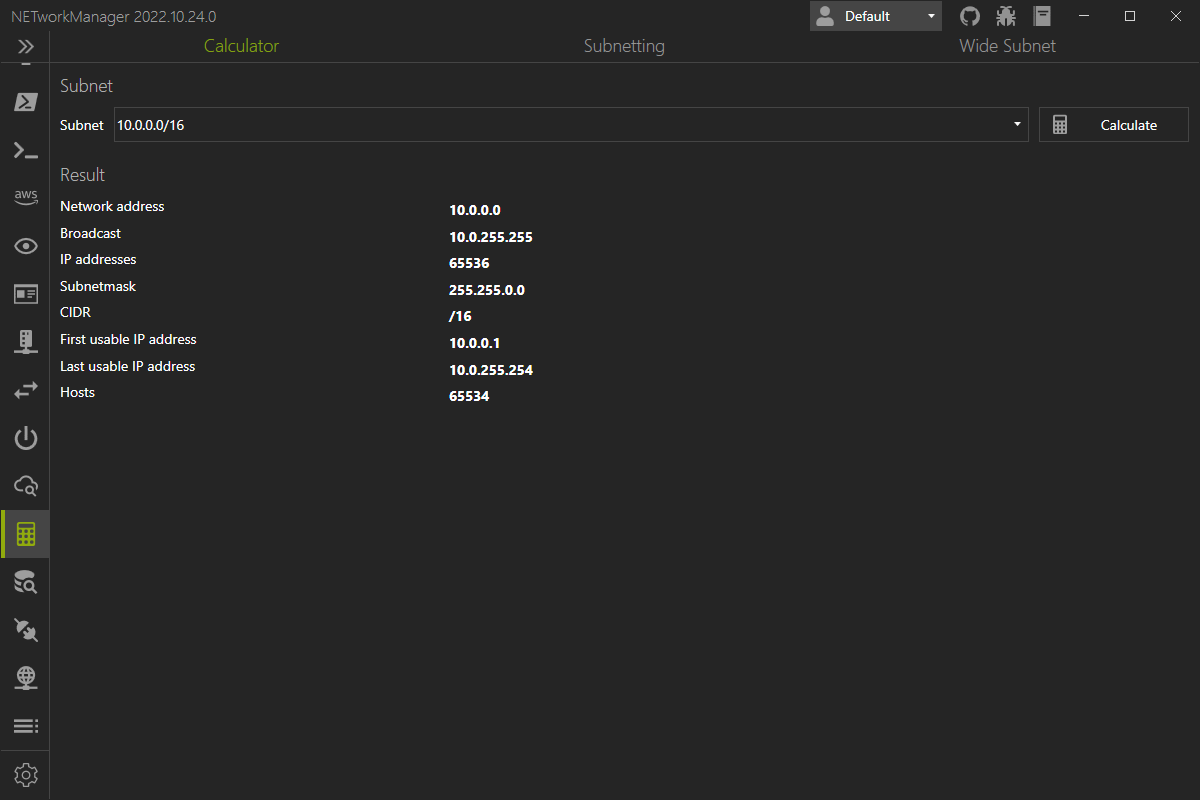1200x800 pixels.
Task: Minimize the NETworkManager window
Action: pos(1084,16)
